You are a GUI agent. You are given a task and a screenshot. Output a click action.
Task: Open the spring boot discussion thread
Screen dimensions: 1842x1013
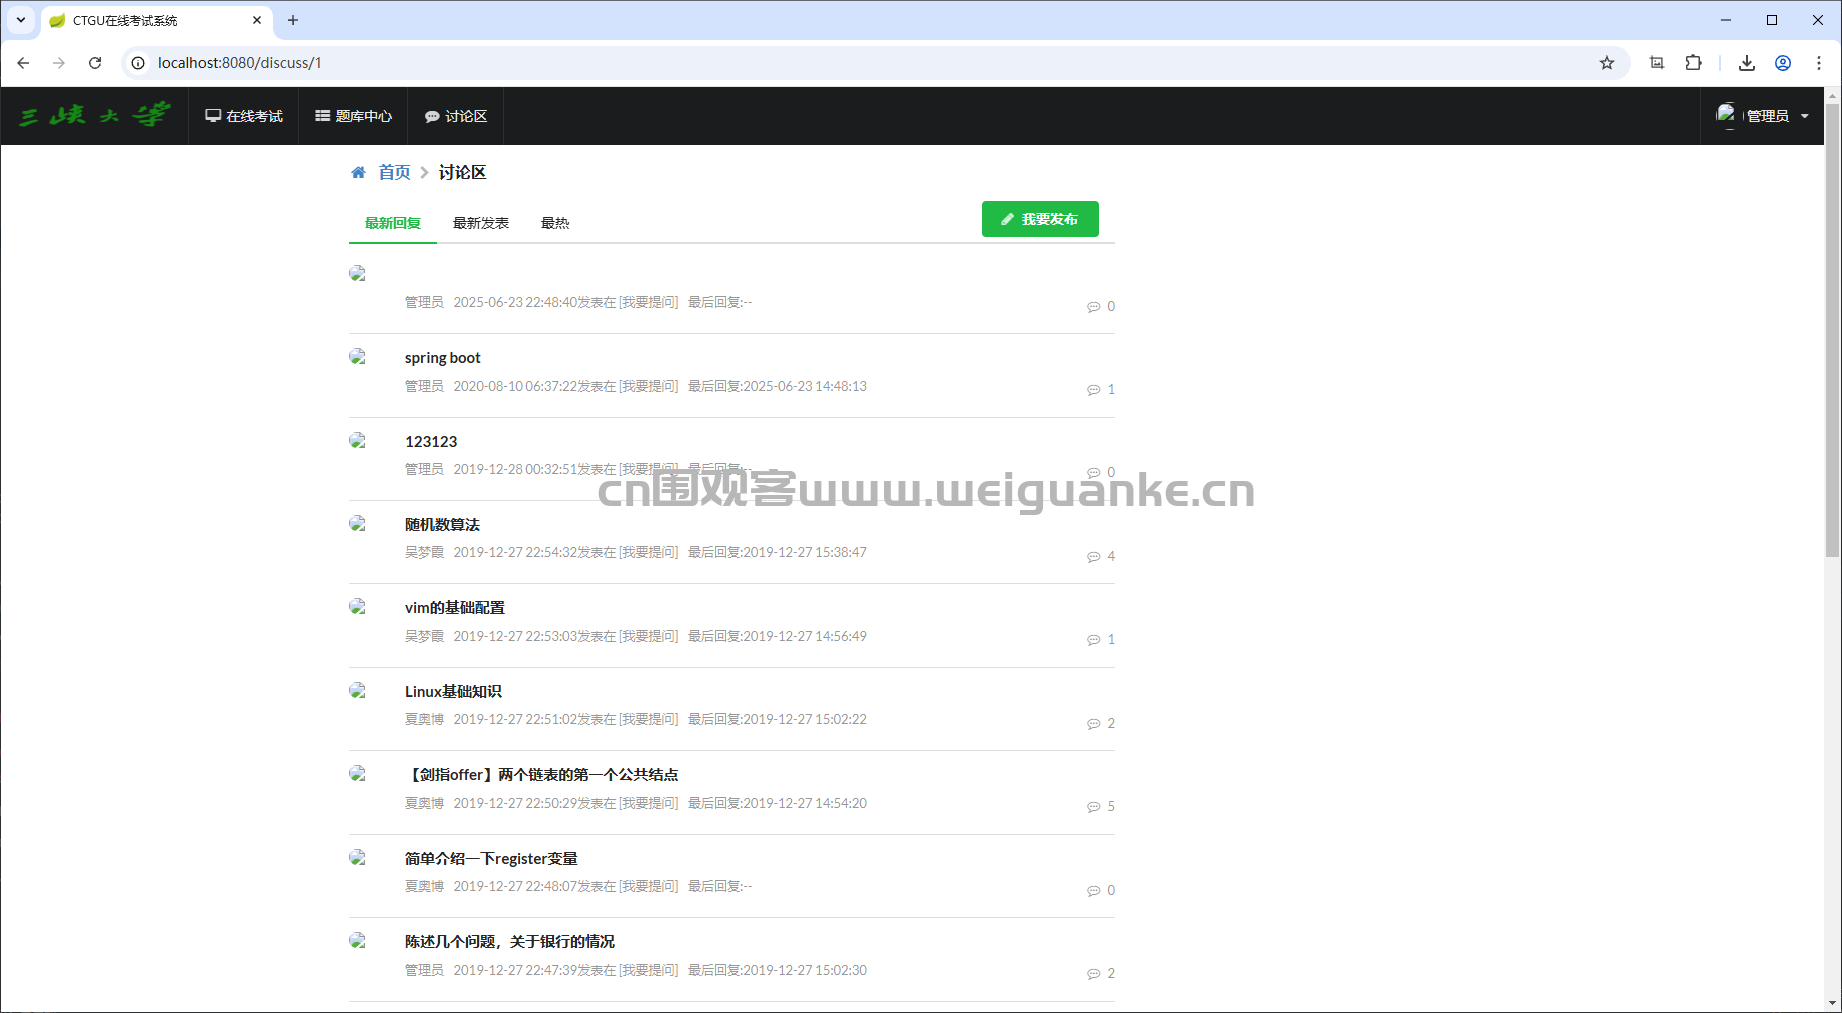pos(442,357)
